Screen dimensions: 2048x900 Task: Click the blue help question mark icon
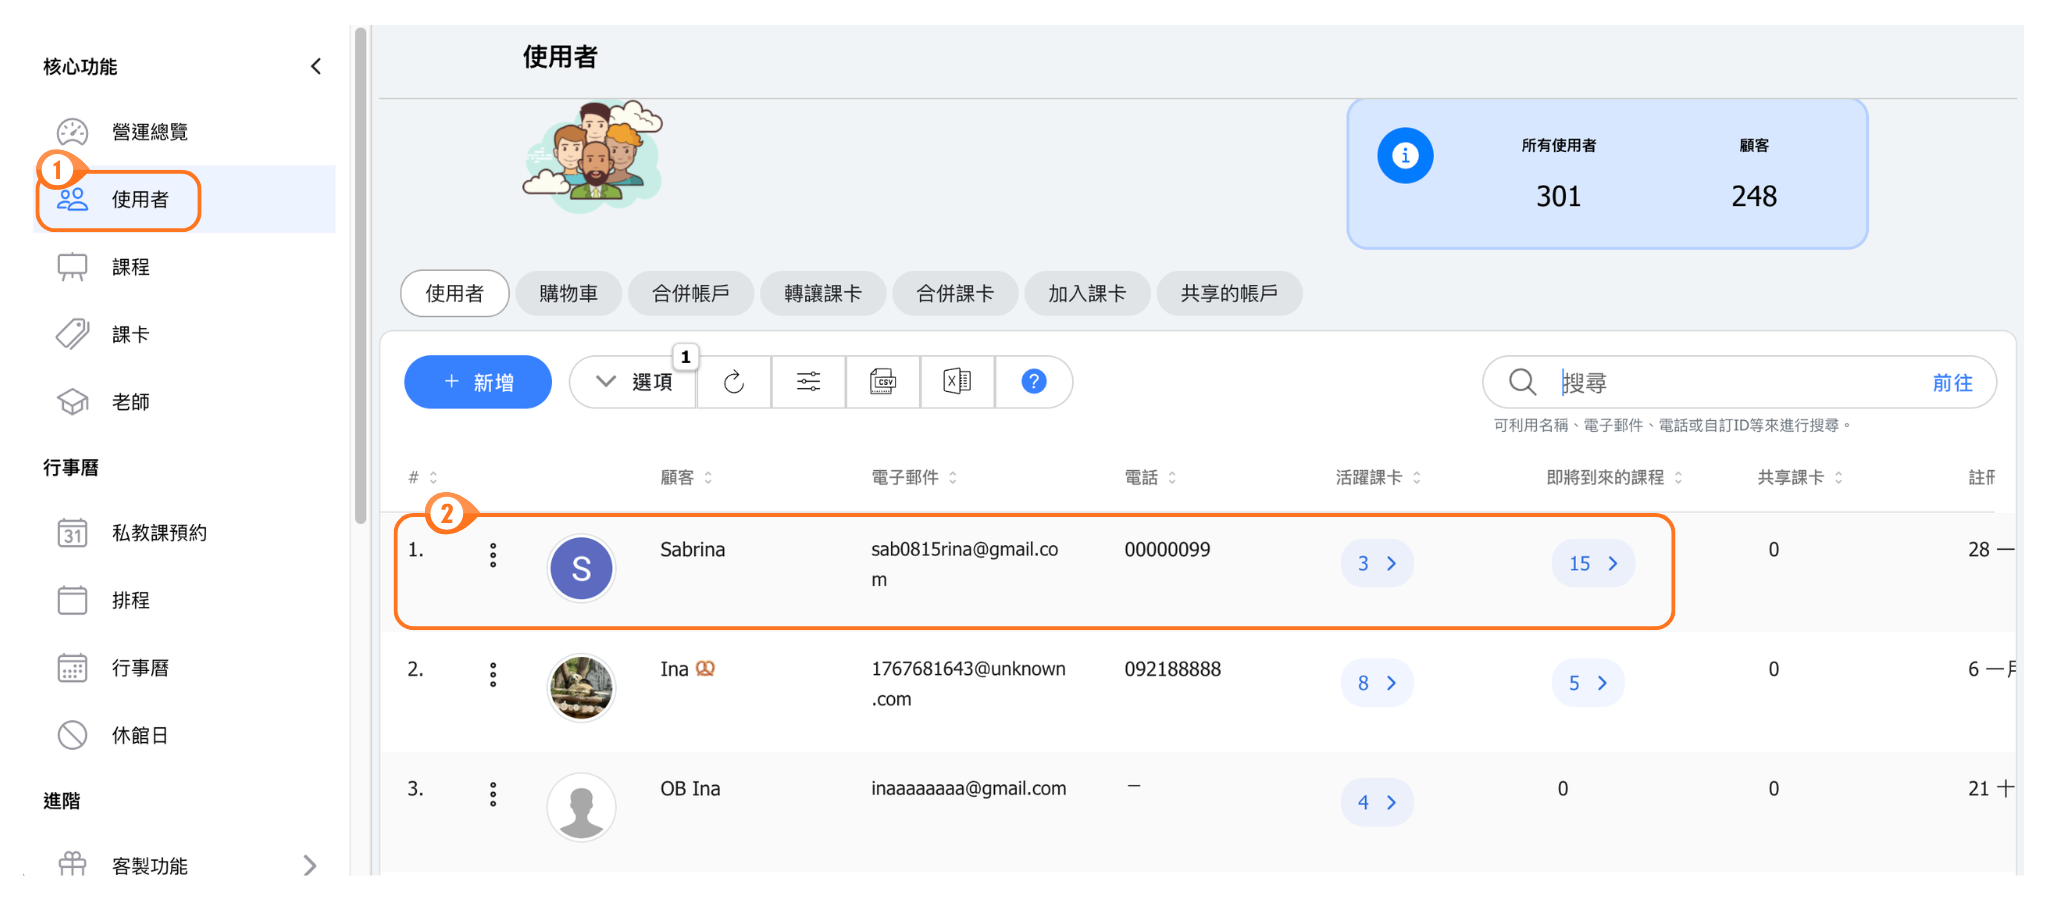coord(1033,382)
